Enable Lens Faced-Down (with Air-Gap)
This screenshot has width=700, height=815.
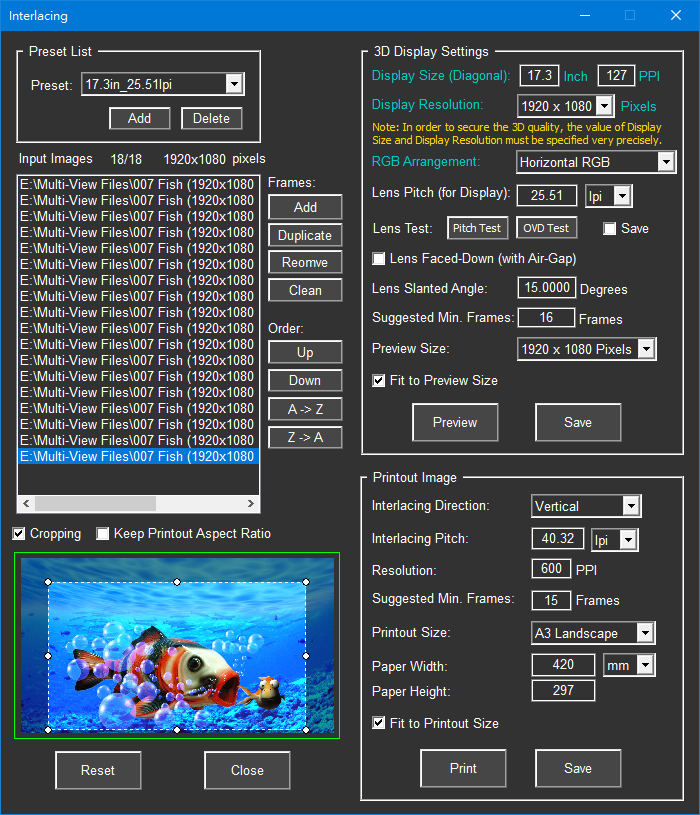[x=379, y=258]
